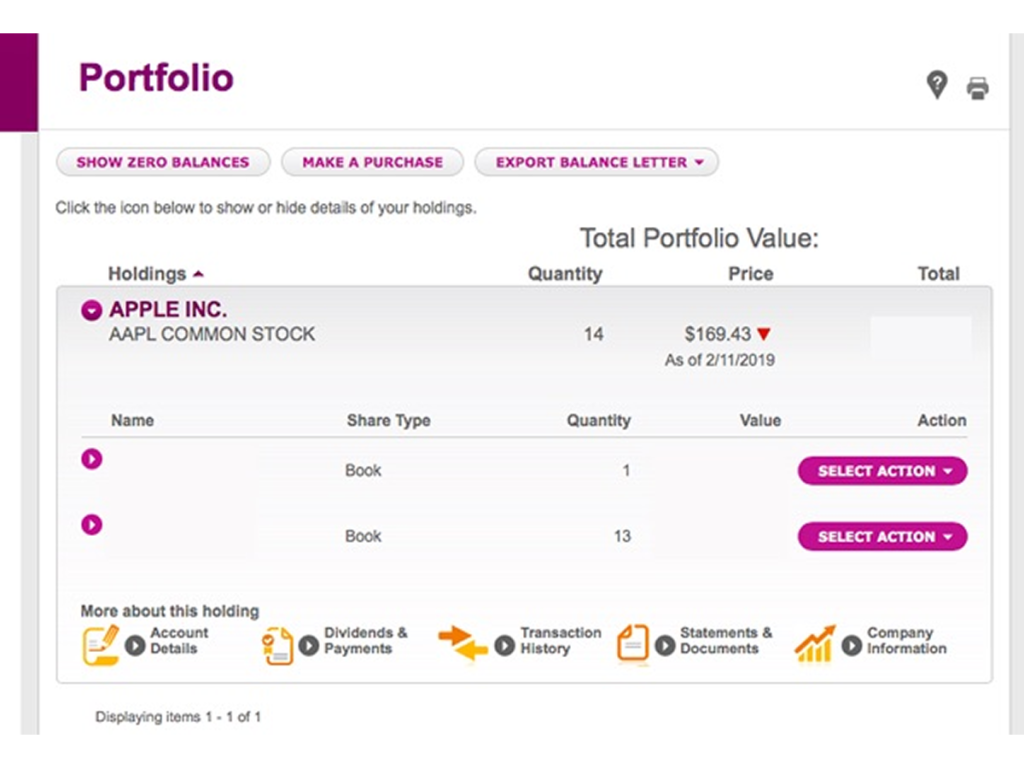Collapse the APPLE INC. holding details
1024x768 pixels.
91,310
